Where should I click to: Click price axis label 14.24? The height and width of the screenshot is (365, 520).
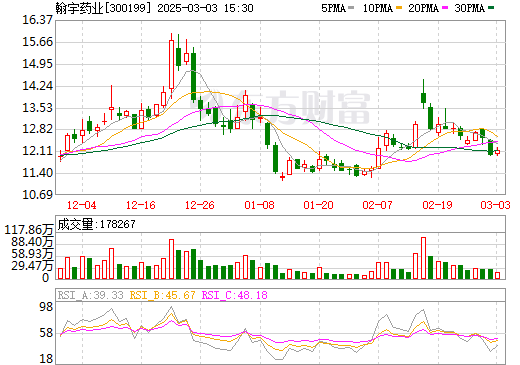(x=37, y=86)
